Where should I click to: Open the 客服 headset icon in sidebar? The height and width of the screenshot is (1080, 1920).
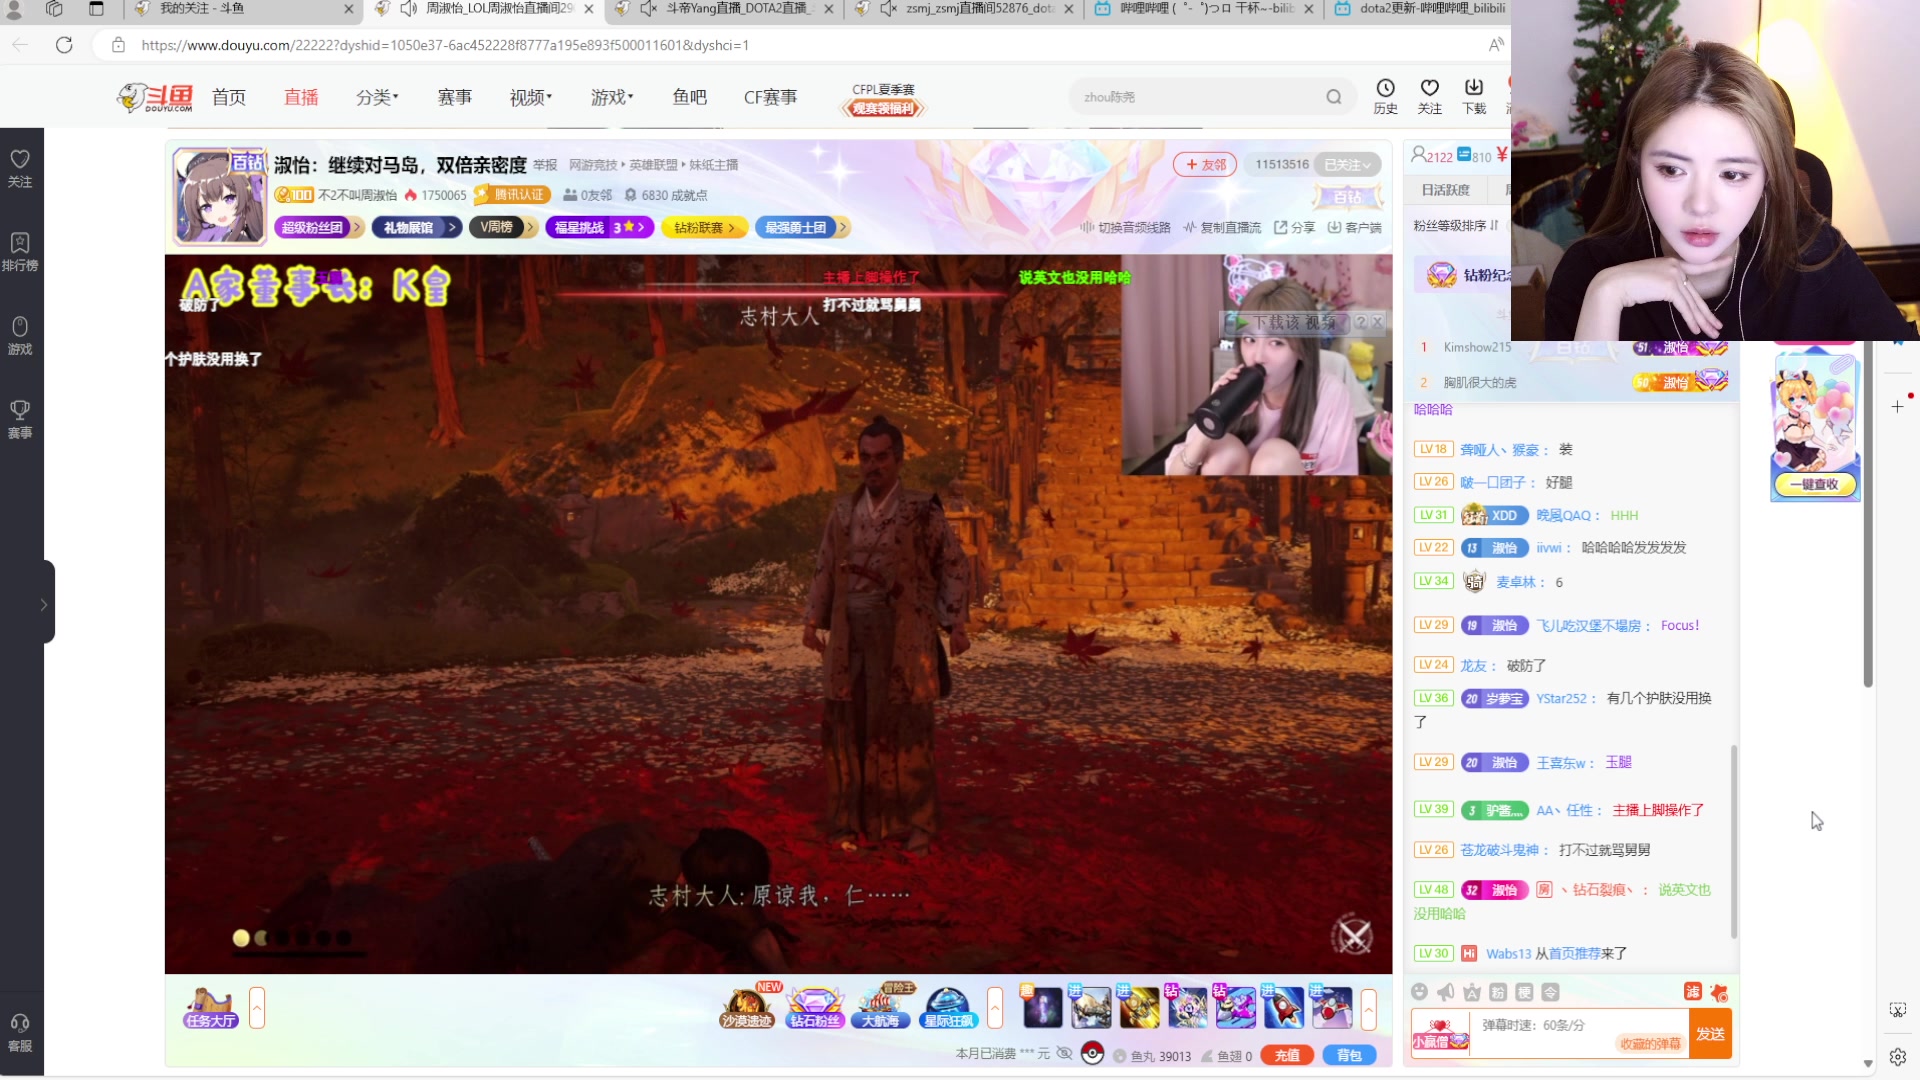(x=20, y=1033)
